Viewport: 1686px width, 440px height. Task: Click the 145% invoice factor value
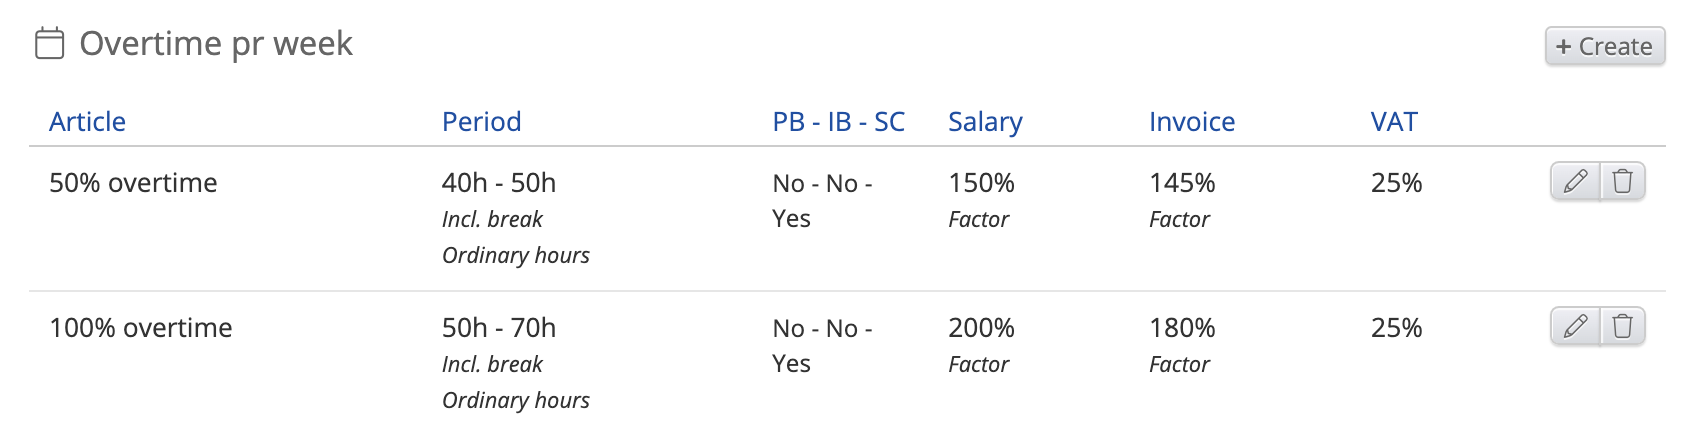1182,183
